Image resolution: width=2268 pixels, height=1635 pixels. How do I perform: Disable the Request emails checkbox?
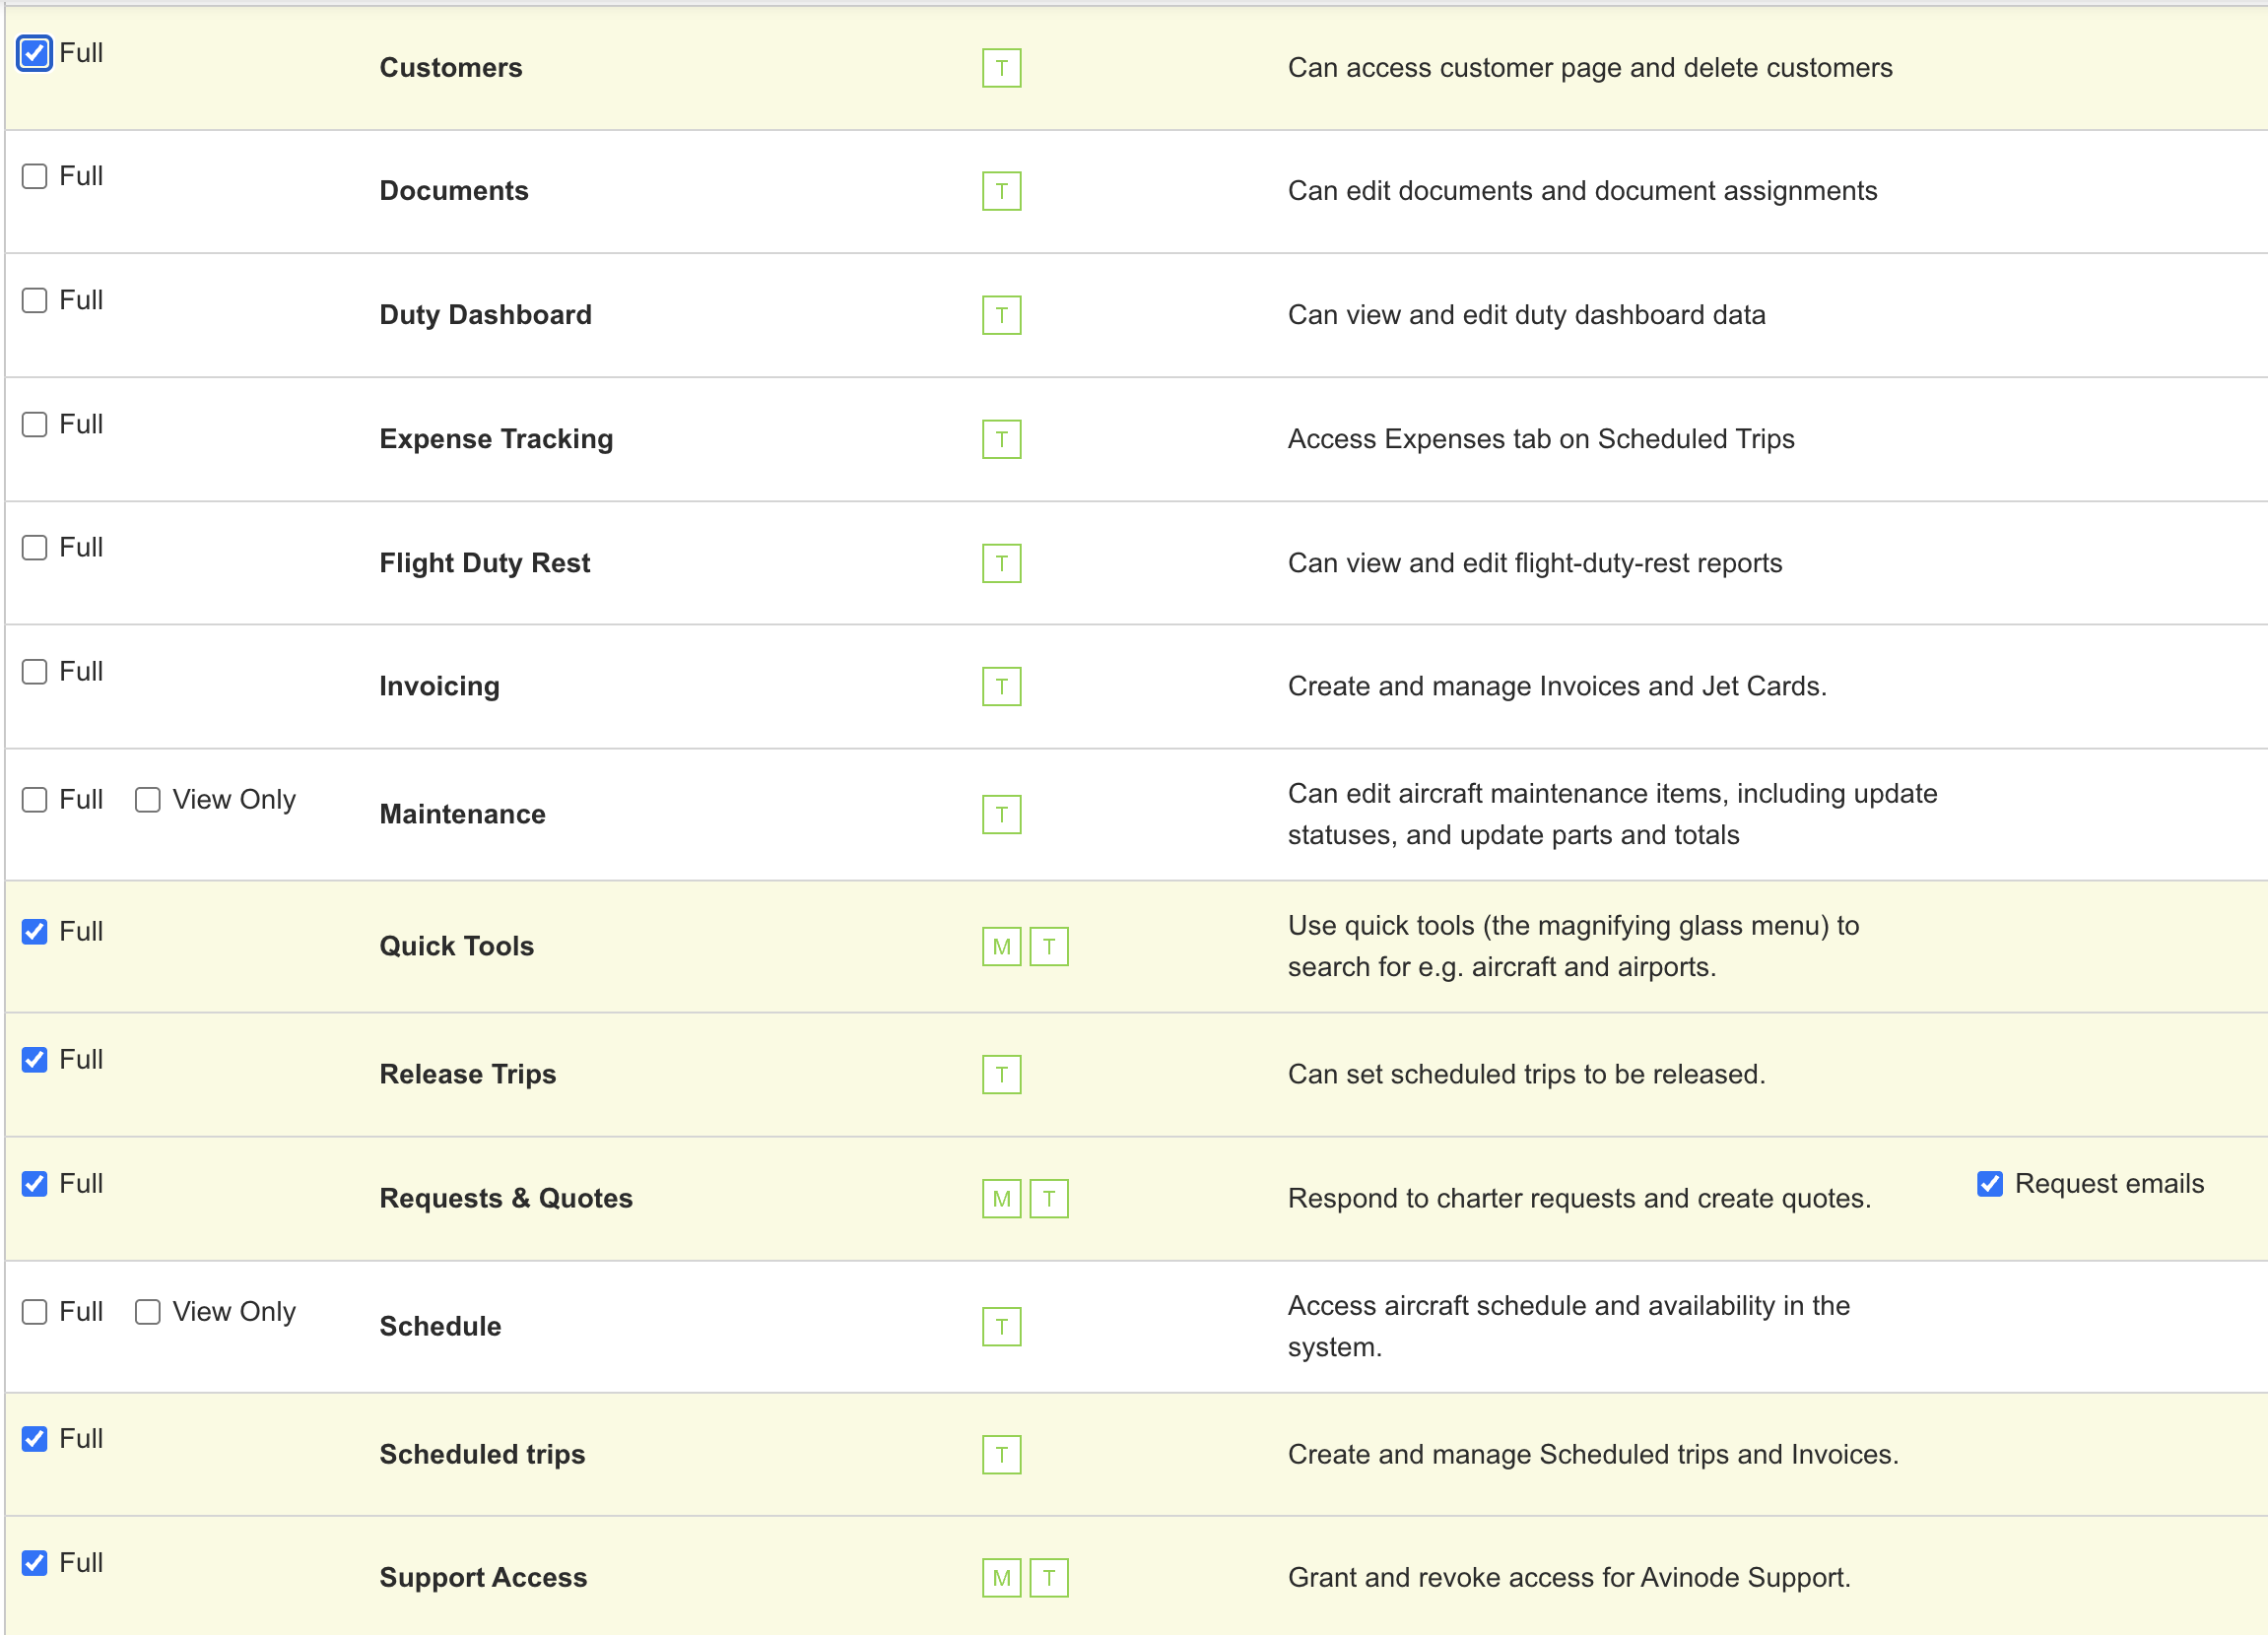(x=1989, y=1184)
